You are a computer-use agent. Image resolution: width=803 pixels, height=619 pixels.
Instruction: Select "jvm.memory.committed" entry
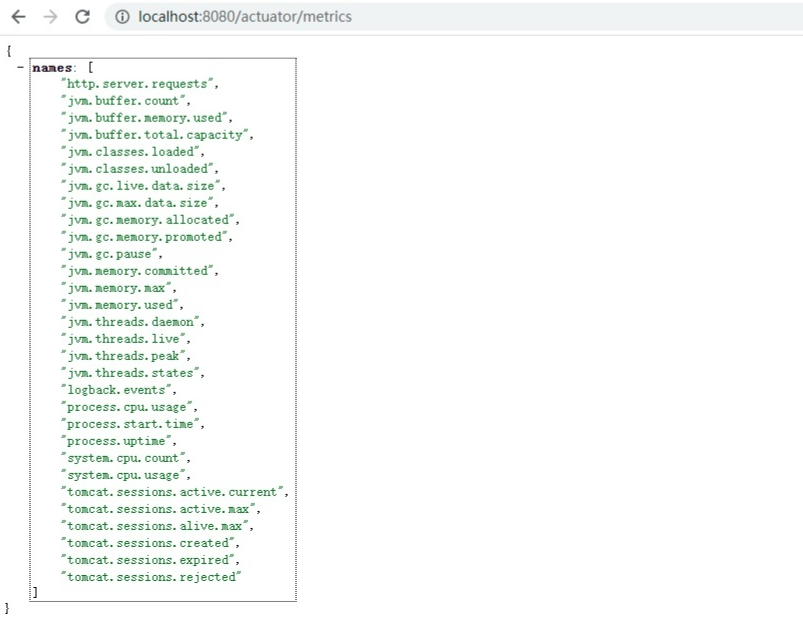pyautogui.click(x=137, y=271)
